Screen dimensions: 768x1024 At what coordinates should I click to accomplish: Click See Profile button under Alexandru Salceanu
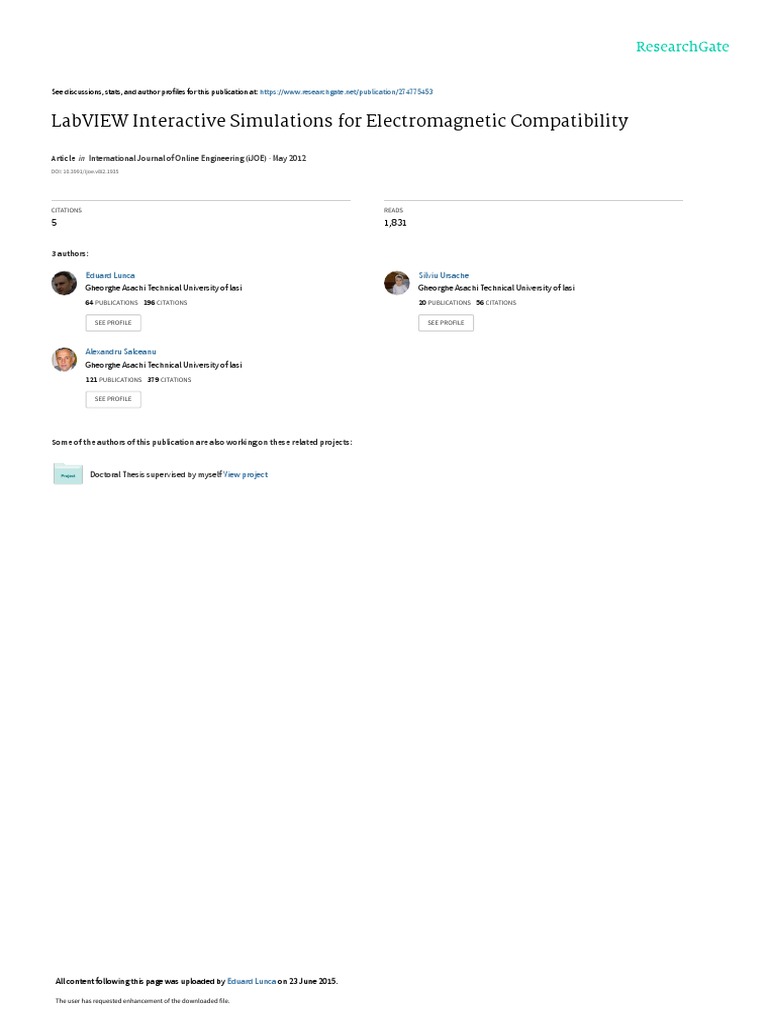click(113, 399)
